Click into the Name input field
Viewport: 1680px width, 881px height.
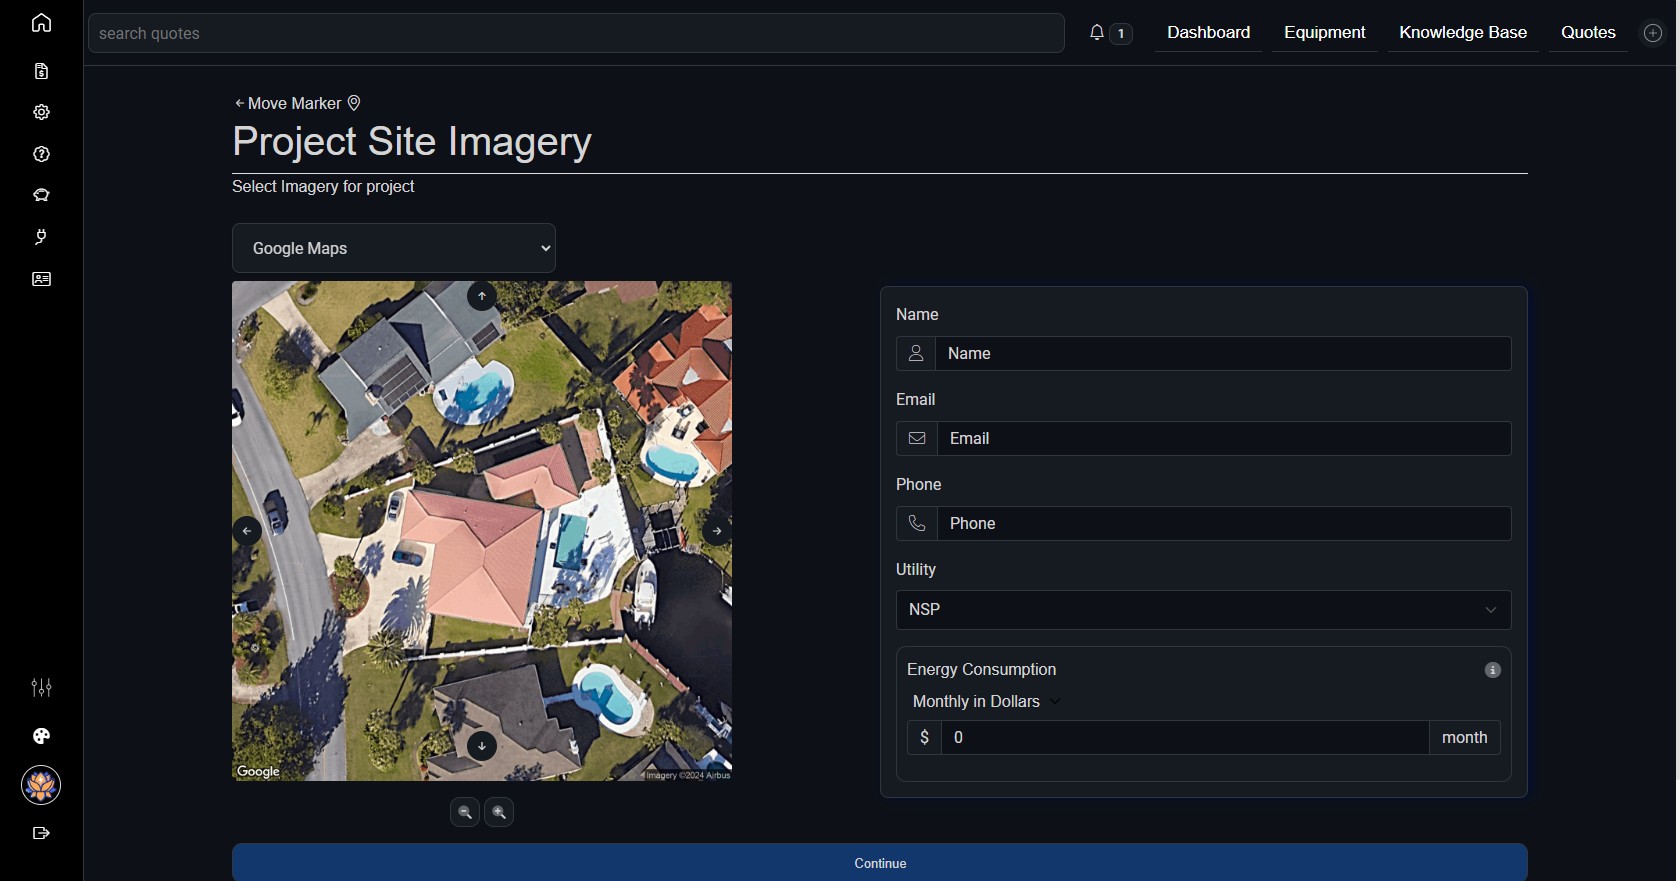1223,354
